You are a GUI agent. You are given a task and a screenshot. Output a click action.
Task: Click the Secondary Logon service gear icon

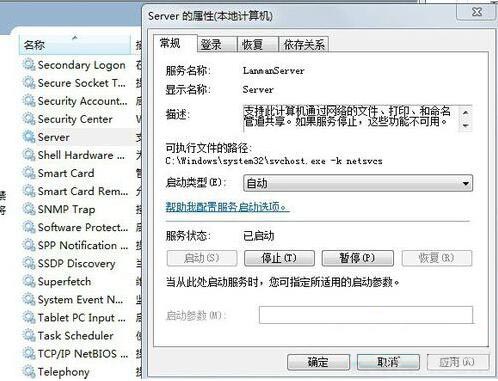(29, 65)
